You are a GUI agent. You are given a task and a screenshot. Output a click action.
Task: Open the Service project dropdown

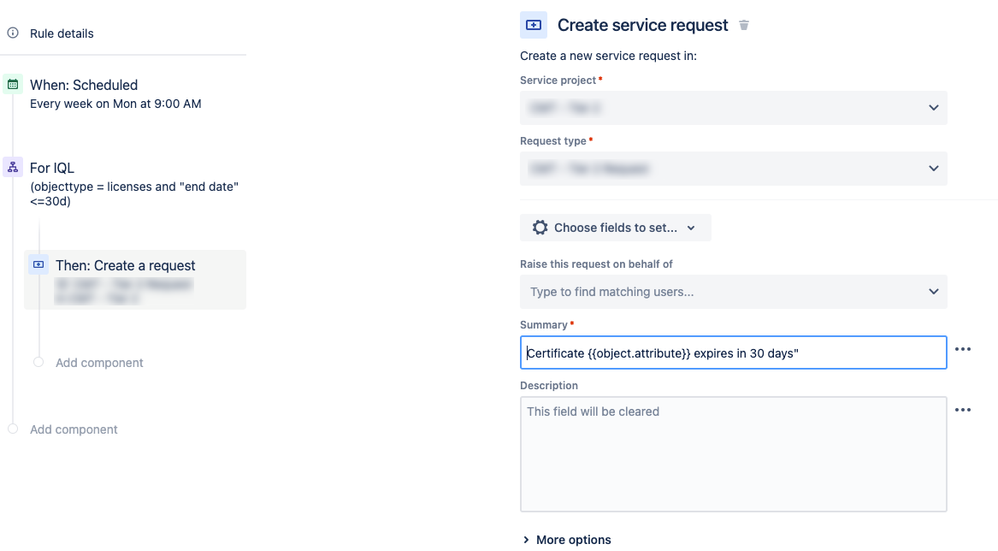pos(733,108)
